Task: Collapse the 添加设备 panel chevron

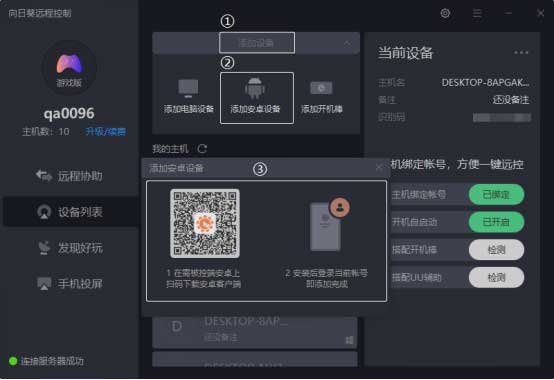Action: click(x=347, y=43)
